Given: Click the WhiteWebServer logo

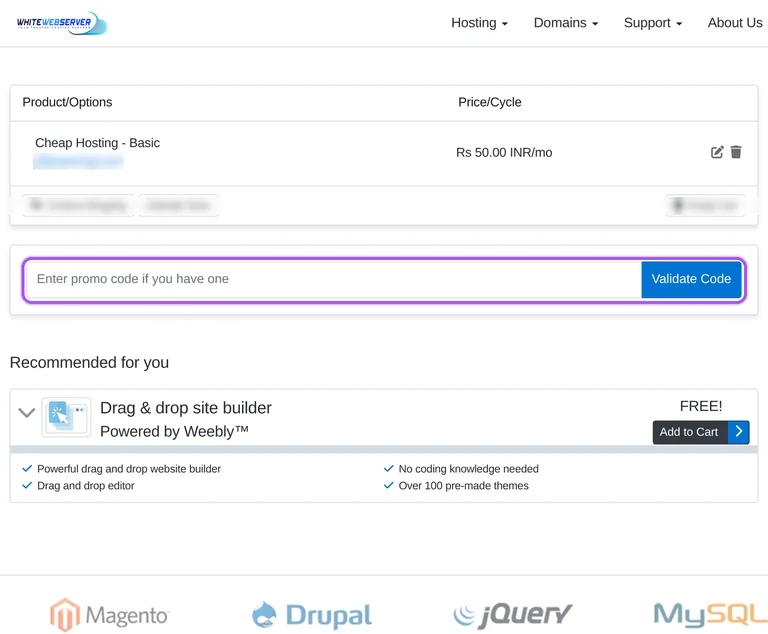Looking at the screenshot, I should 61,23.
